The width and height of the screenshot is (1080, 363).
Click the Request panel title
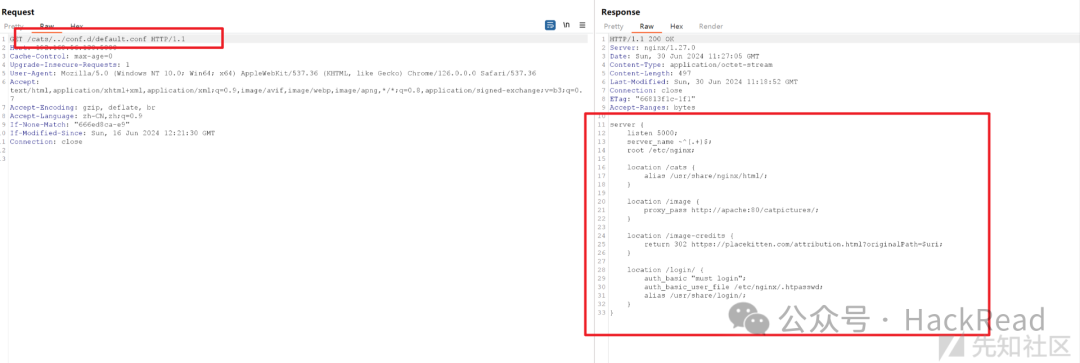[18, 12]
